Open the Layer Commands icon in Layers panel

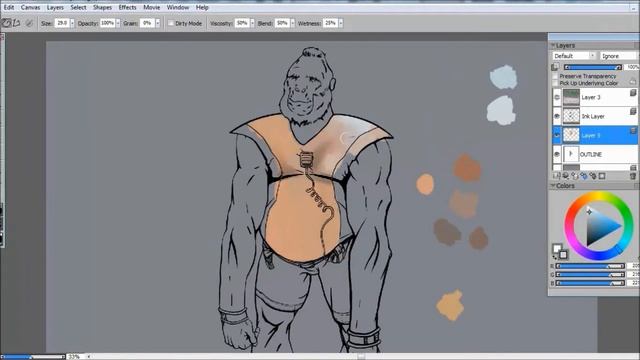coord(556,176)
